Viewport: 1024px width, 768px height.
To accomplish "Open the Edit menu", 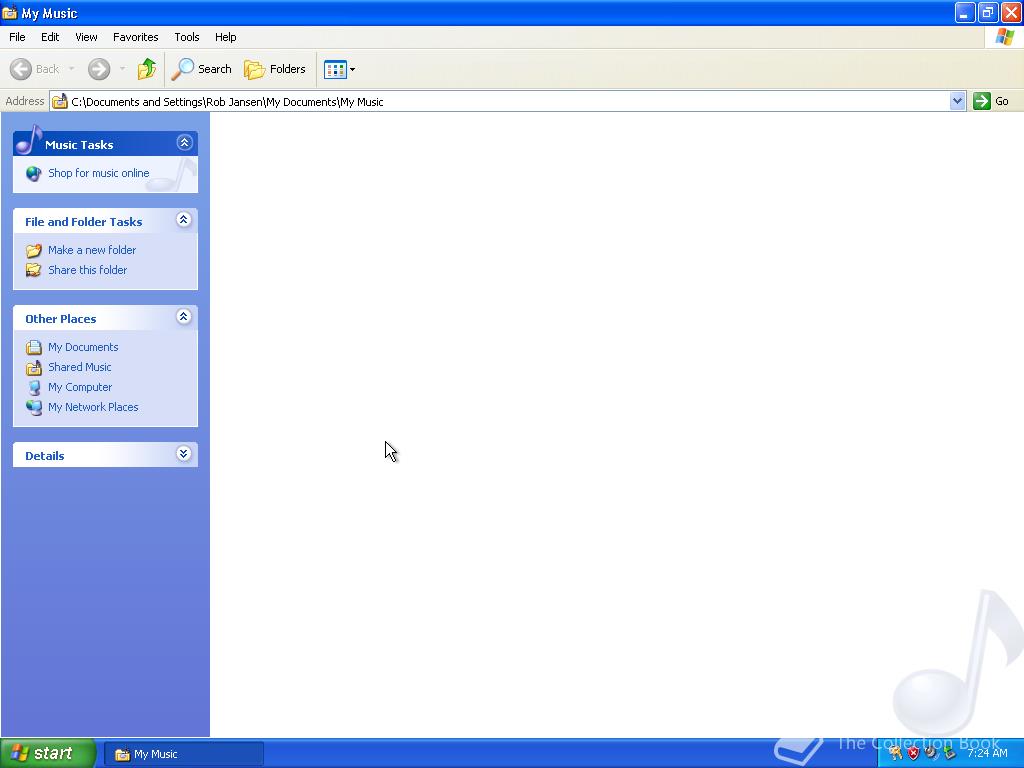I will (50, 37).
